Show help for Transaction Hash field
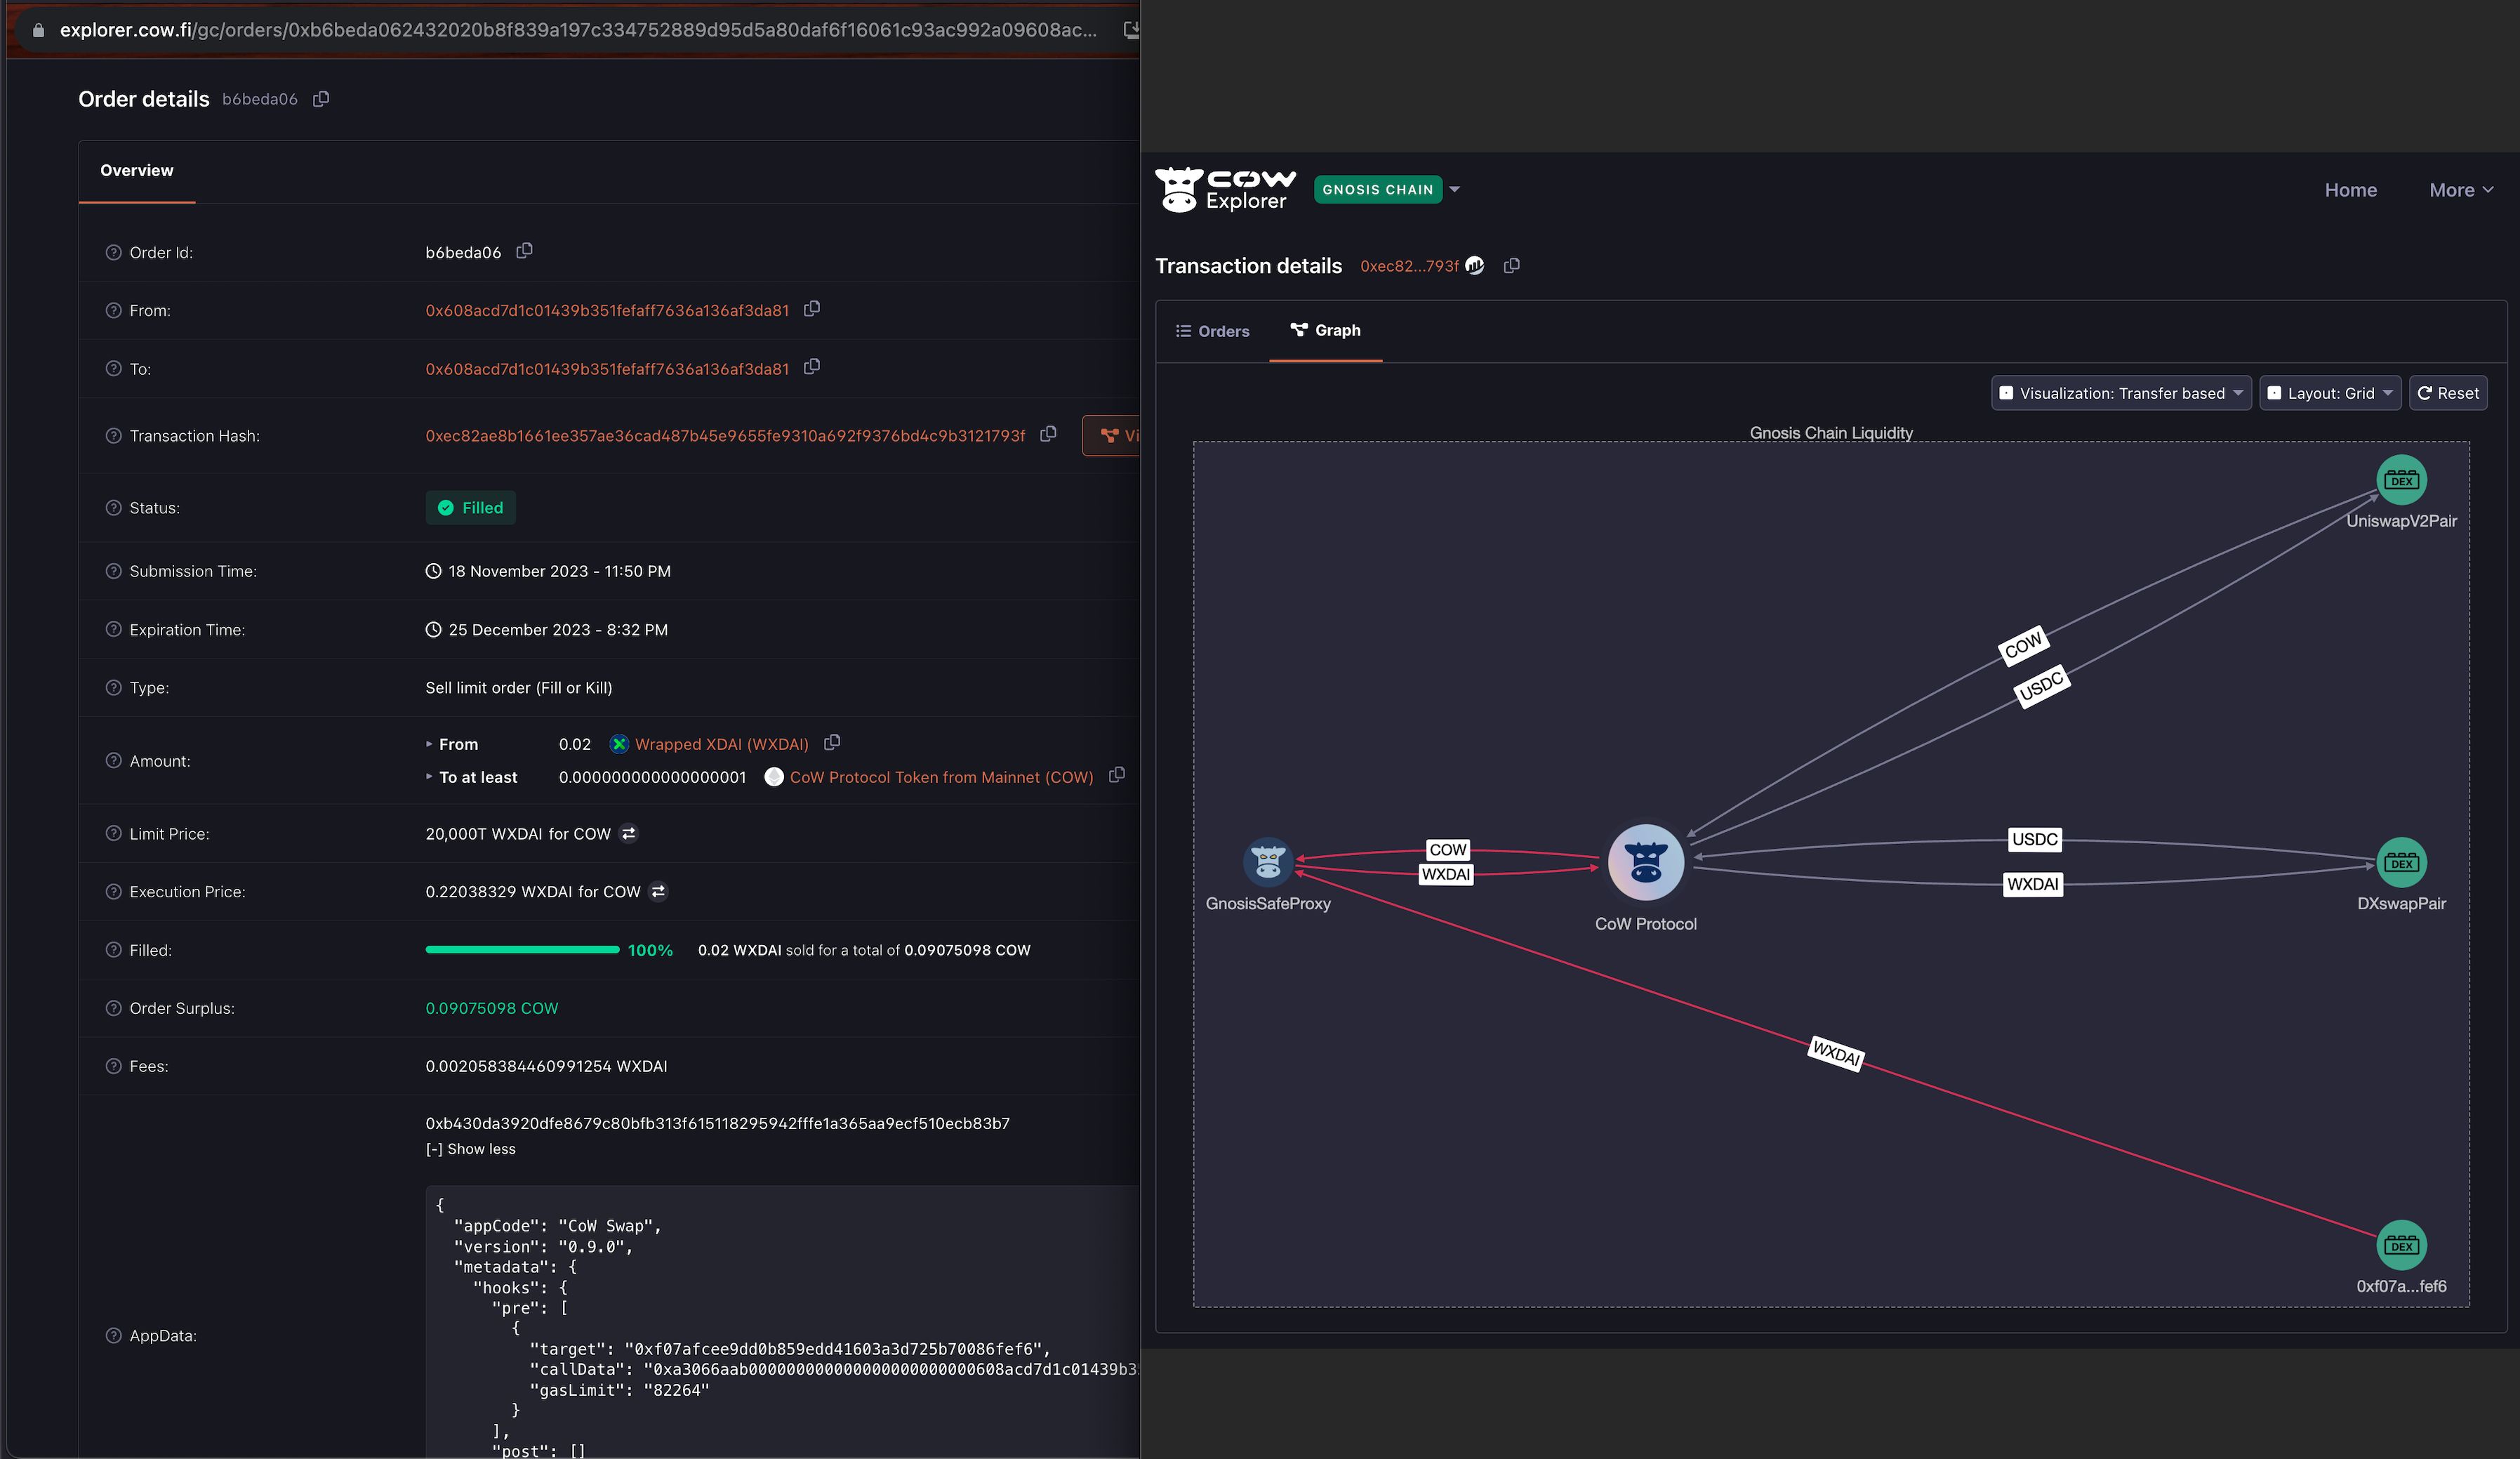This screenshot has height=1459, width=2520. pos(113,435)
